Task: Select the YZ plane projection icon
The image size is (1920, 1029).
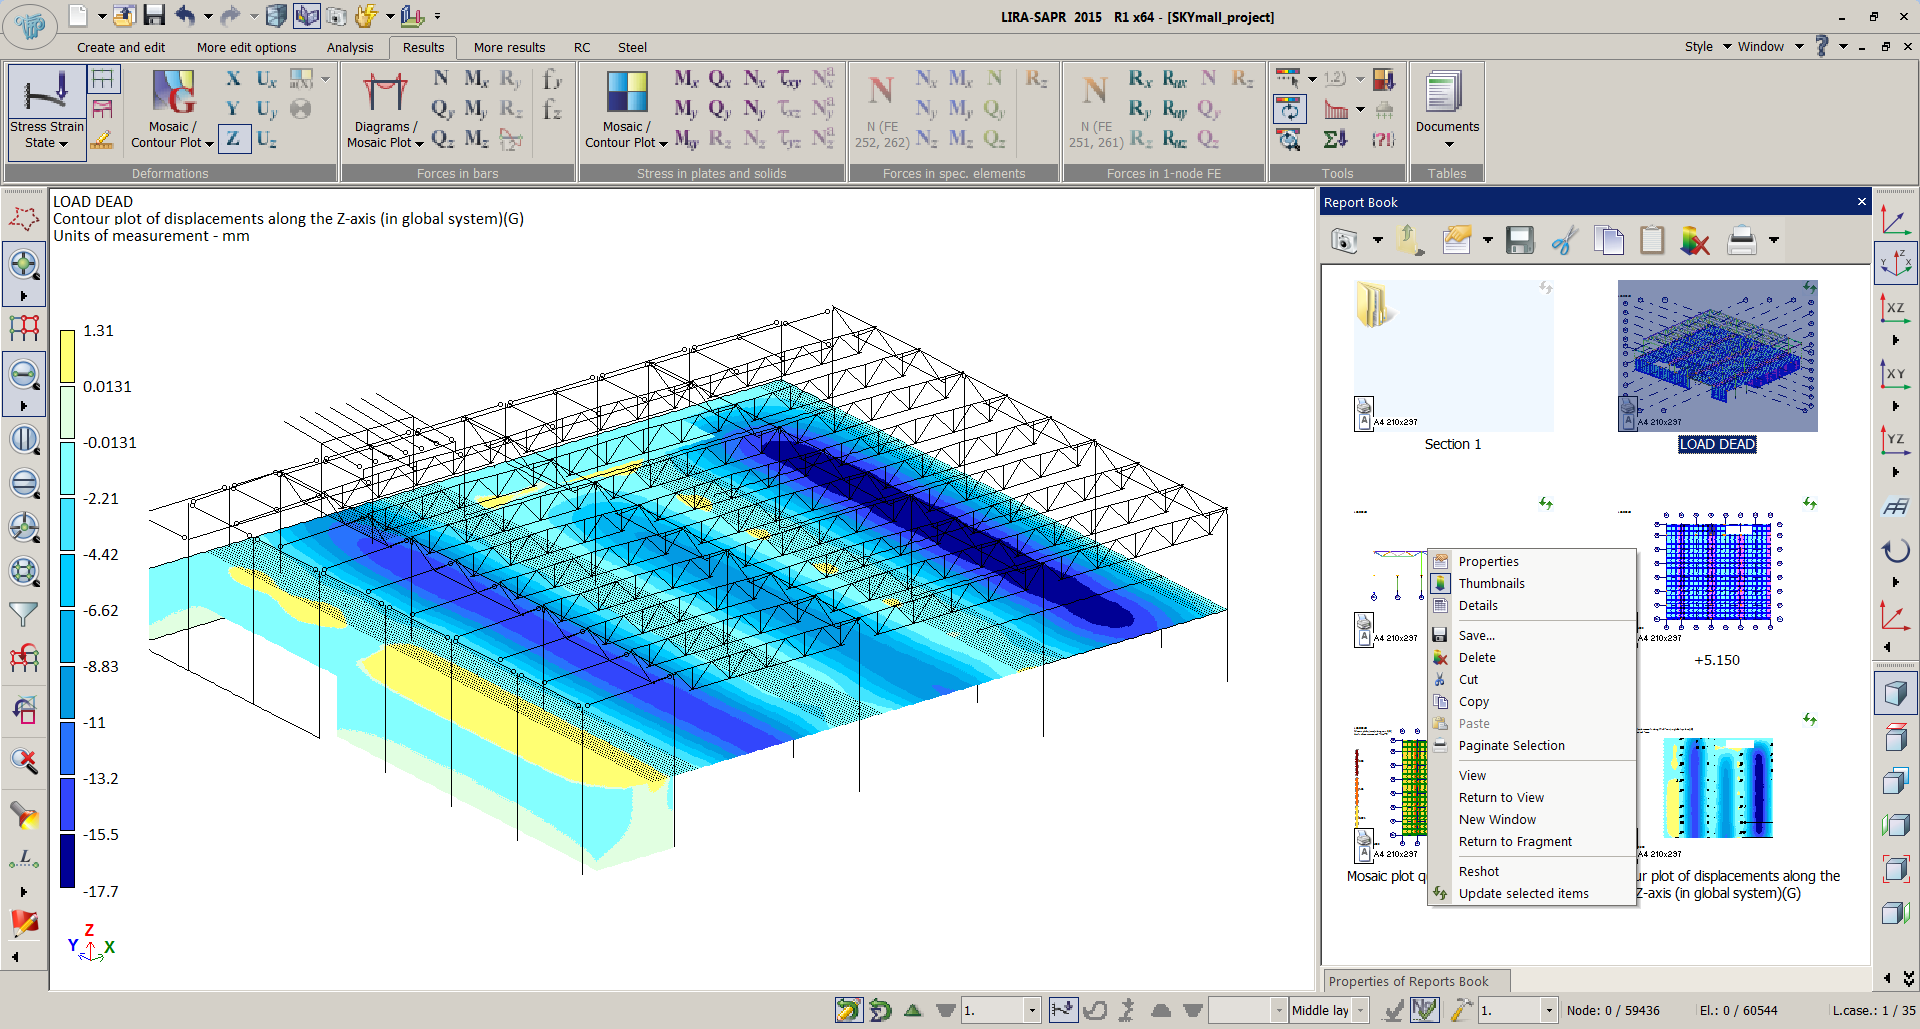Action: click(1894, 439)
